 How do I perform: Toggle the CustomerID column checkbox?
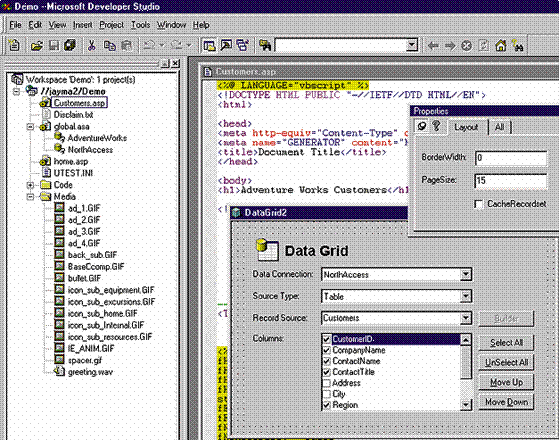click(x=326, y=339)
